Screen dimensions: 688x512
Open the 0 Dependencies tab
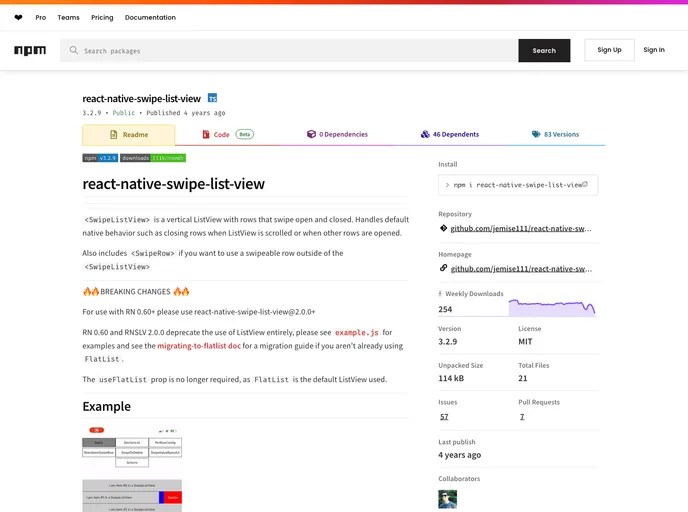(337, 134)
